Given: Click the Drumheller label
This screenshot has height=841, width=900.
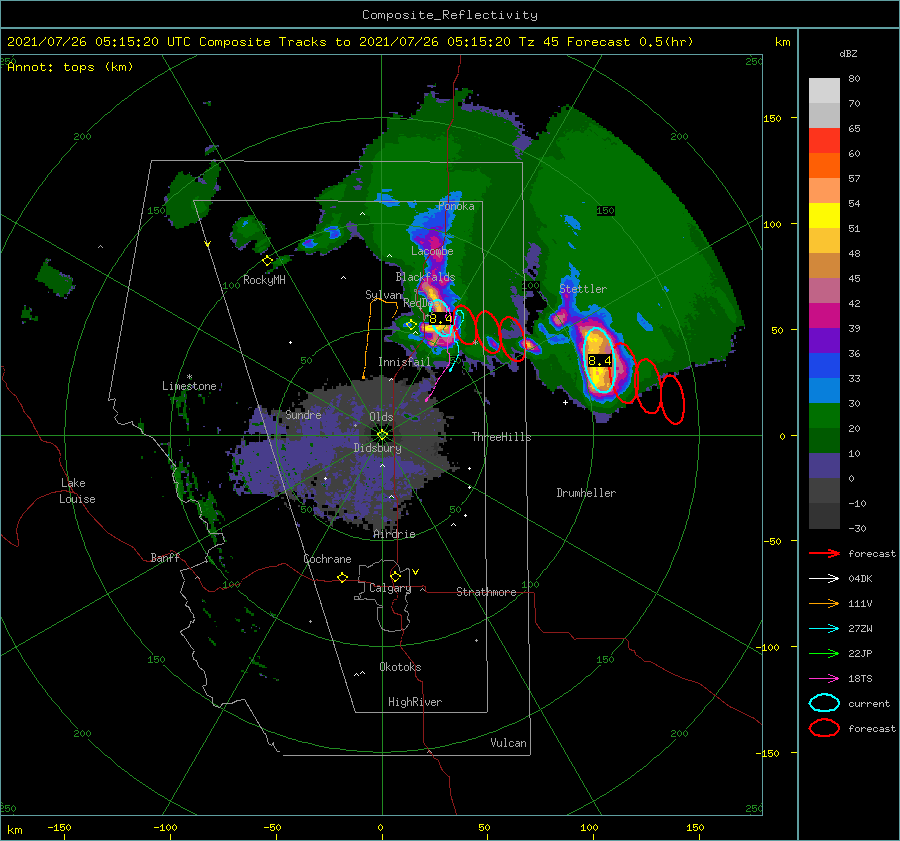Looking at the screenshot, I should click(586, 493).
